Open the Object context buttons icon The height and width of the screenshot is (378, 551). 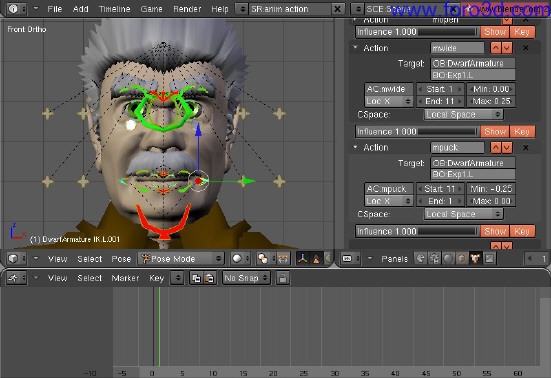(x=462, y=259)
